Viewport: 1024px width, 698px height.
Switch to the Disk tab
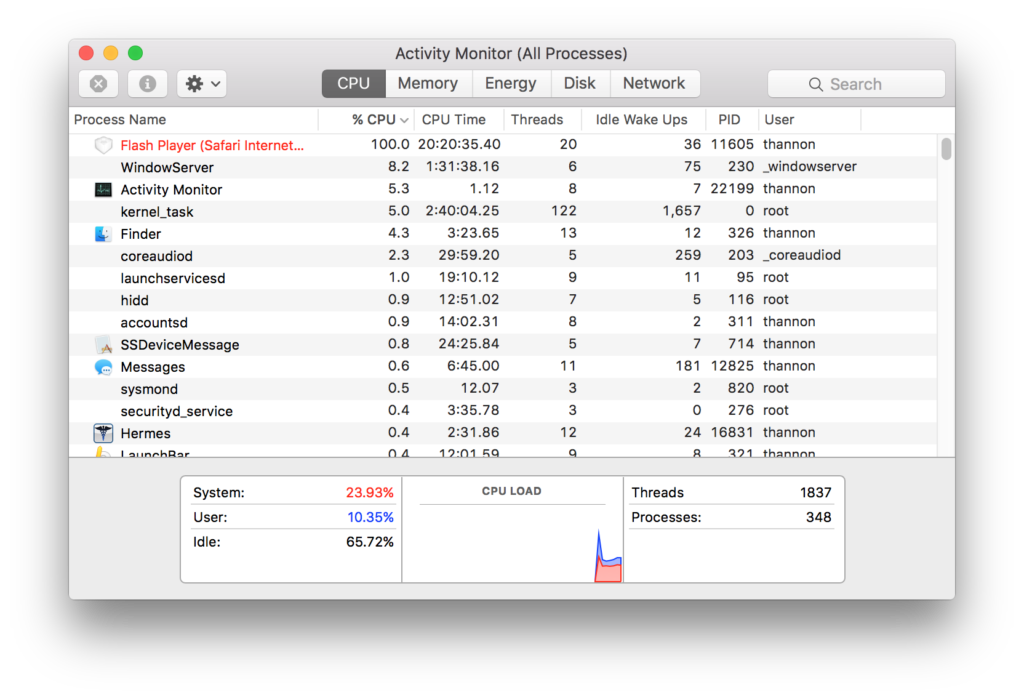click(x=580, y=84)
